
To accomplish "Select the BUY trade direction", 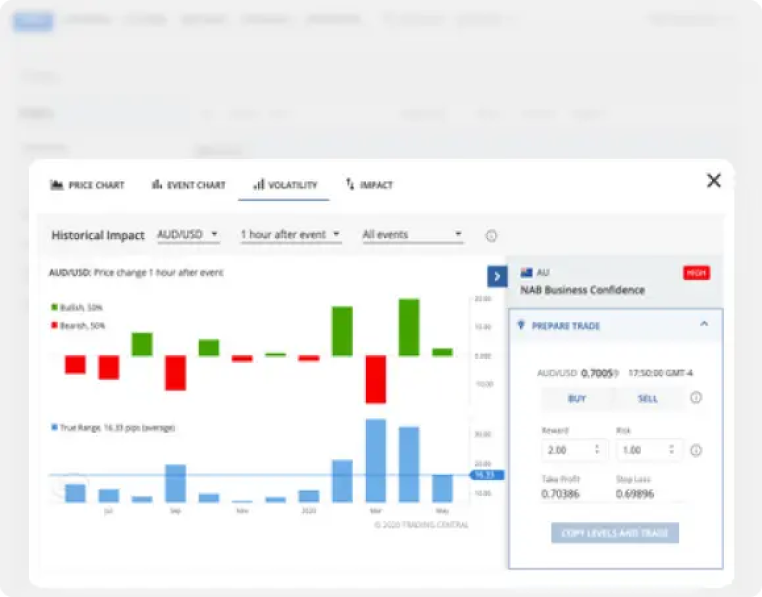I will tap(577, 398).
